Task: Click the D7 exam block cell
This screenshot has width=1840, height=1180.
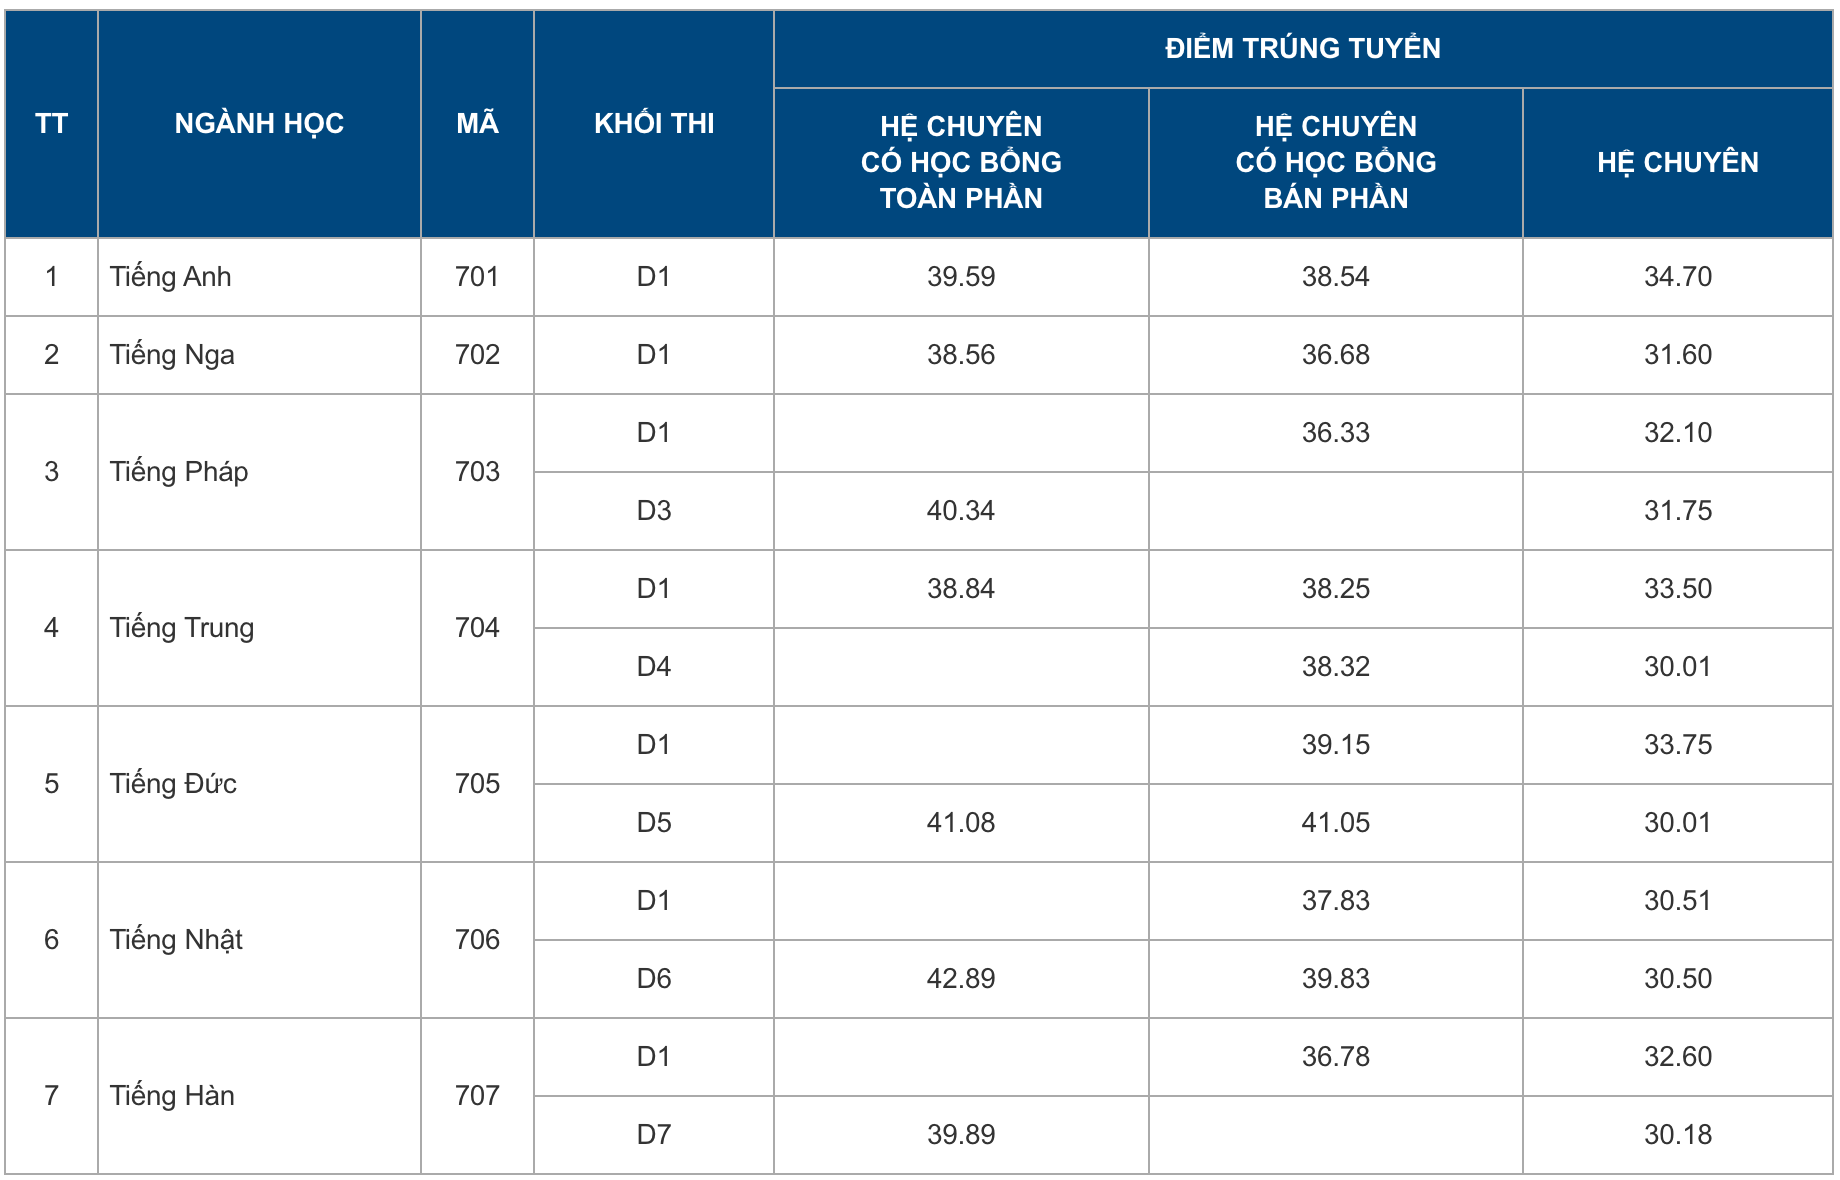Action: (654, 1135)
